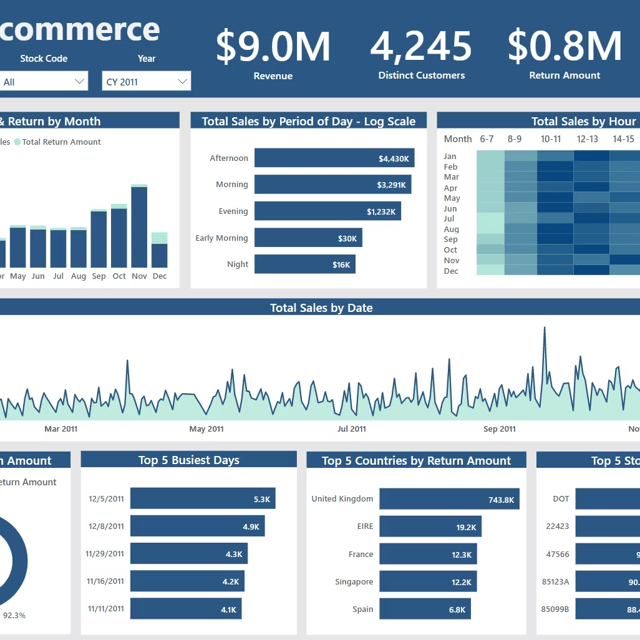Screen dimensions: 640x640
Task: Select the Sep bar in monthly chart
Action: point(99,238)
